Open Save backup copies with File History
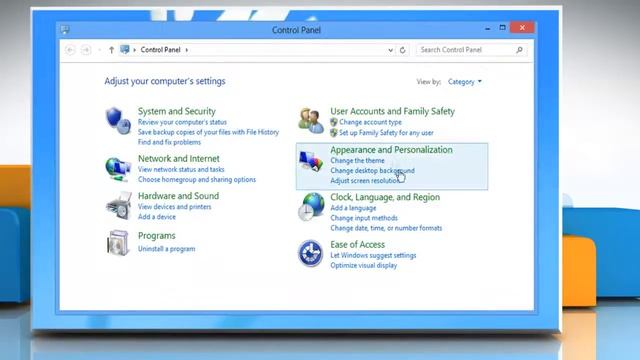The height and width of the screenshot is (360, 640). click(208, 132)
